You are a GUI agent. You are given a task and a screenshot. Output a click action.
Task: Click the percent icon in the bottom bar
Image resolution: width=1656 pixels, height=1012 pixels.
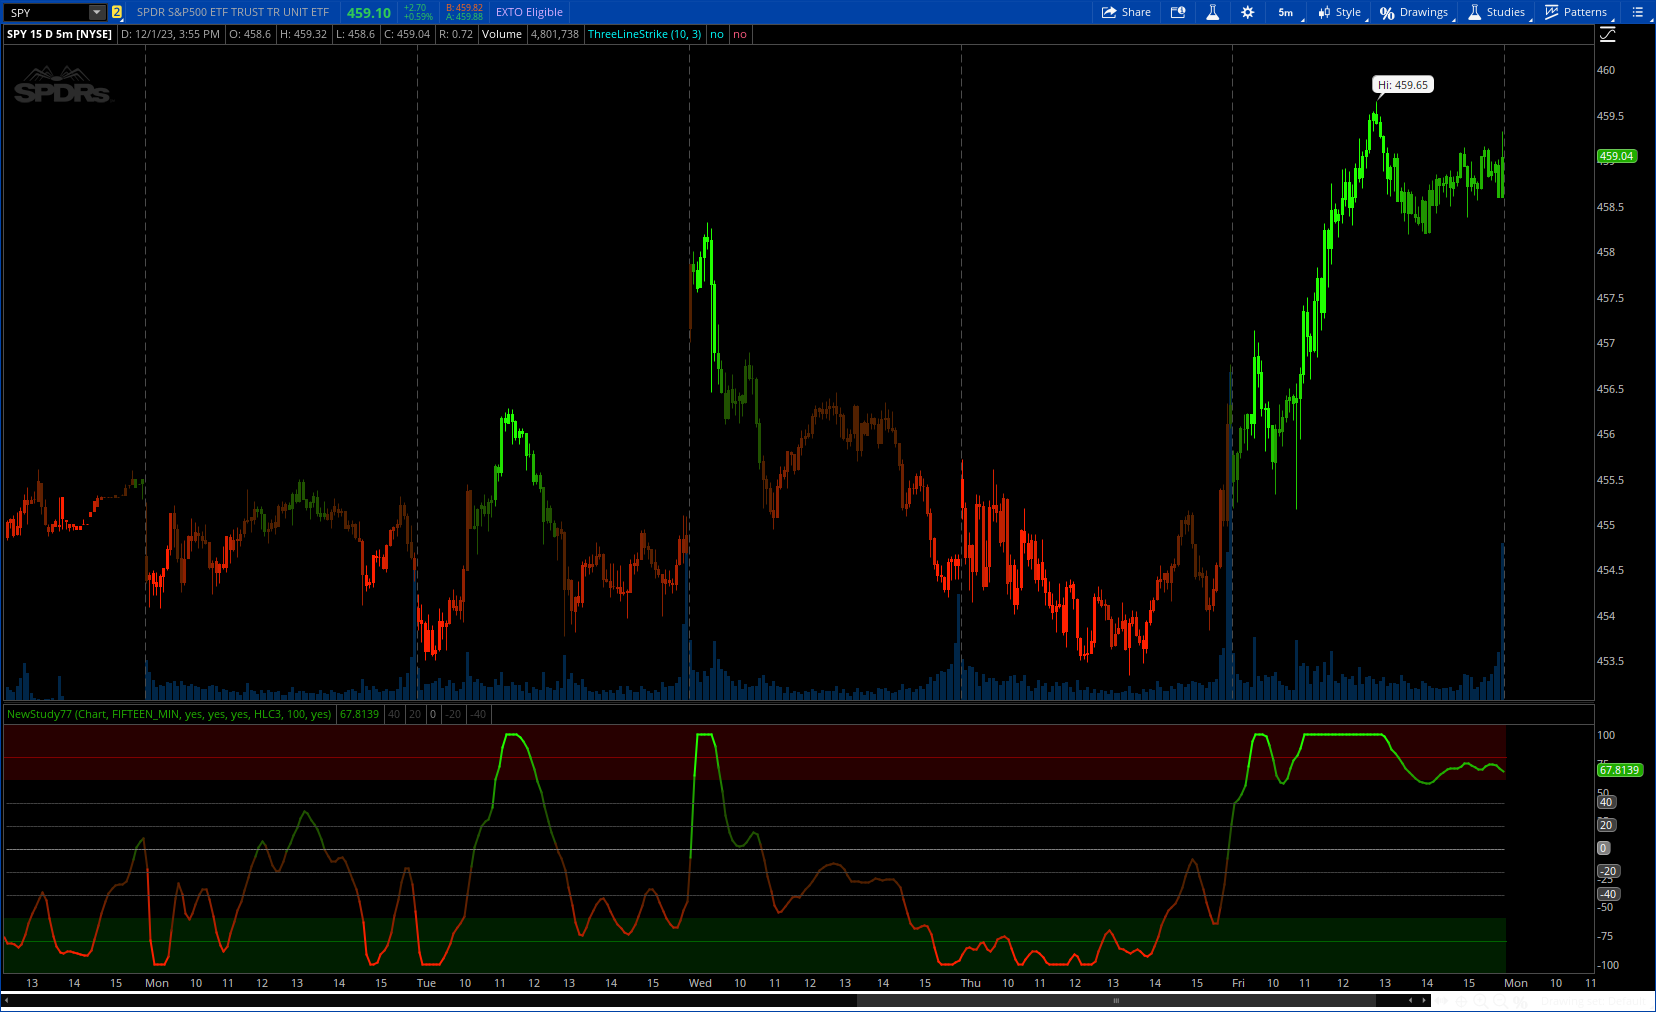[x=1520, y=1001]
